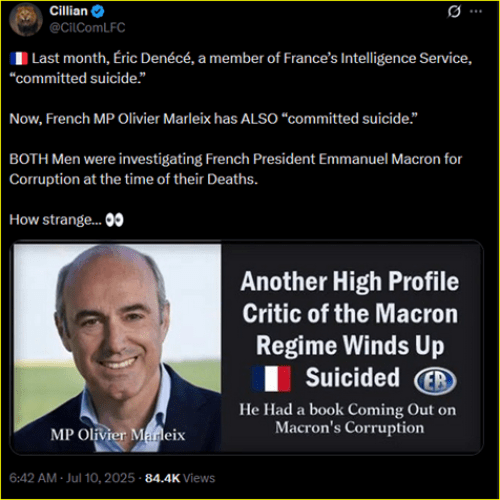The width and height of the screenshot is (500, 500).
Task: Open the three-dot more options menu
Action: (476, 11)
